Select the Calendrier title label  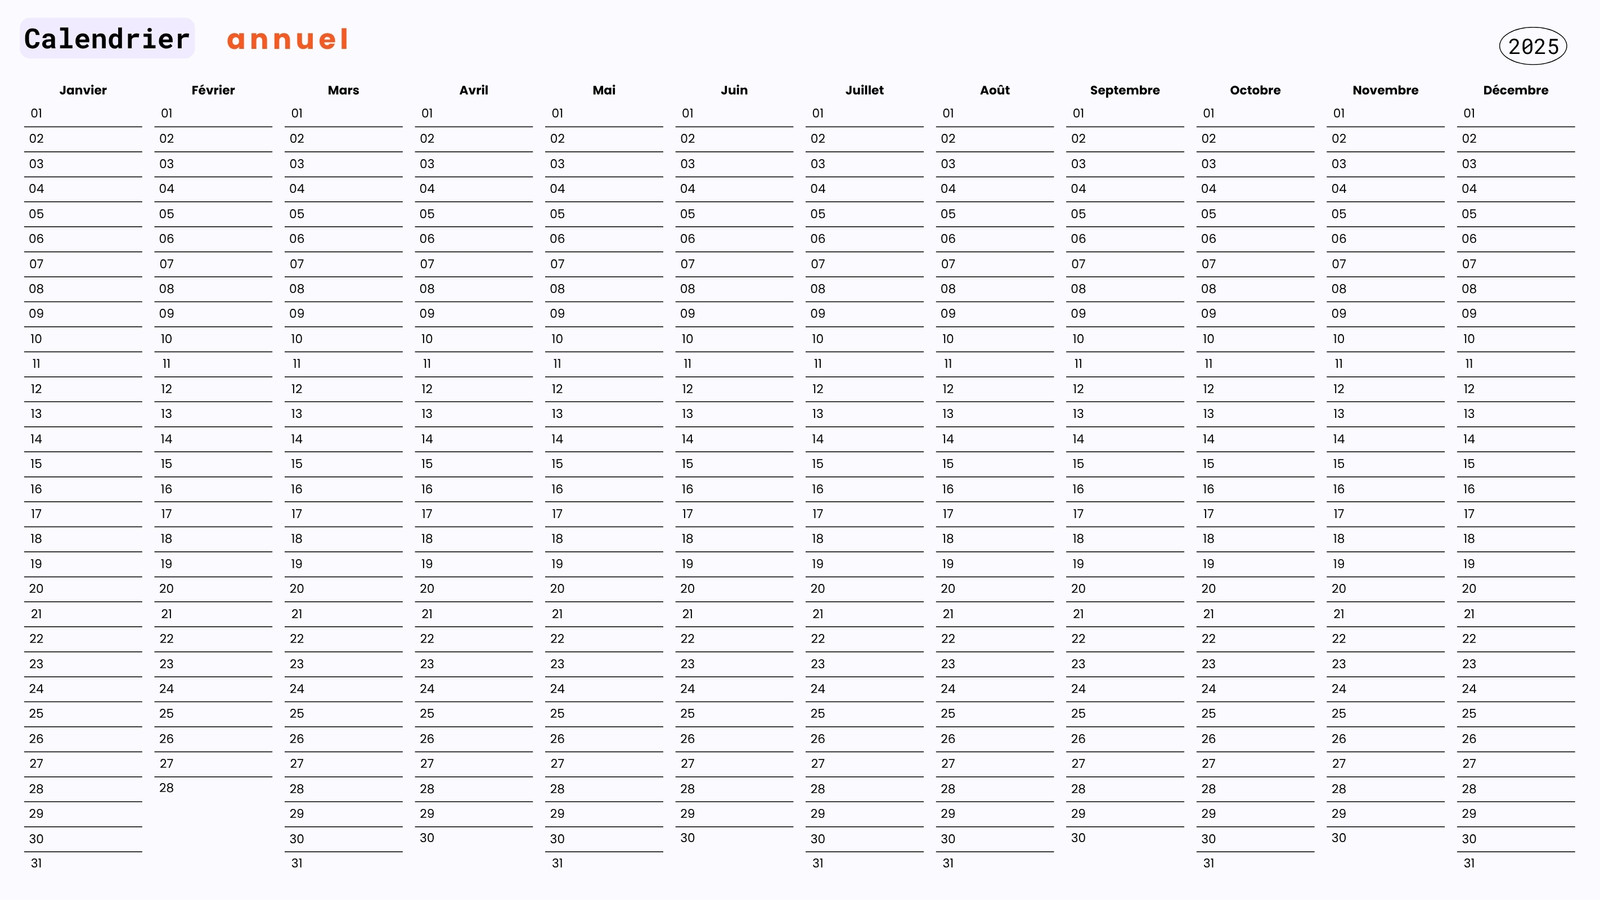107,39
